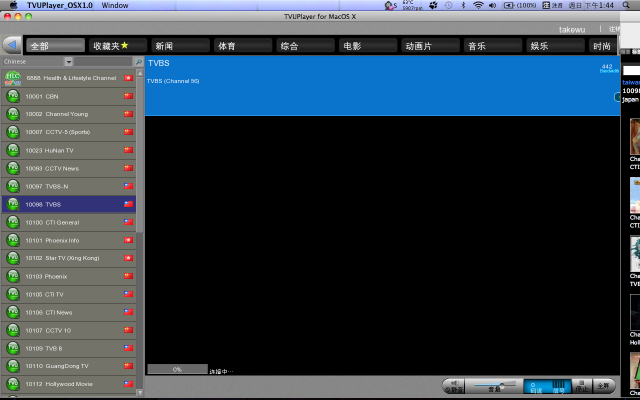
Task: Open the Apple menu
Action: [13, 5]
